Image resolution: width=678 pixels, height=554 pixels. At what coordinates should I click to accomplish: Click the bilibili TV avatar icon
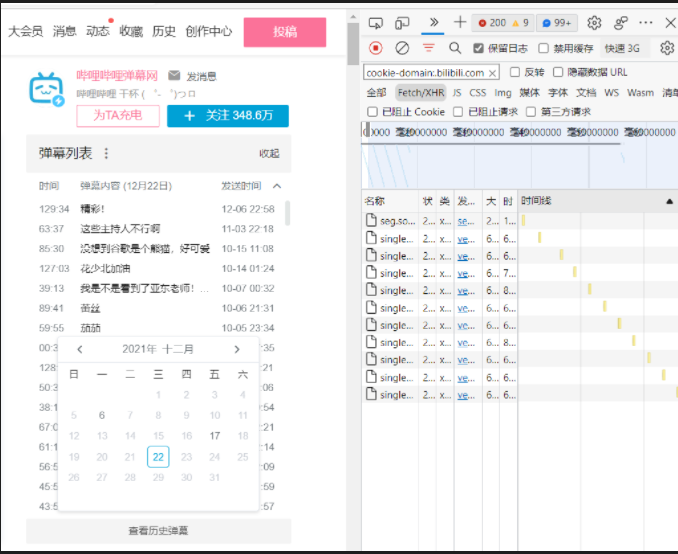point(47,89)
